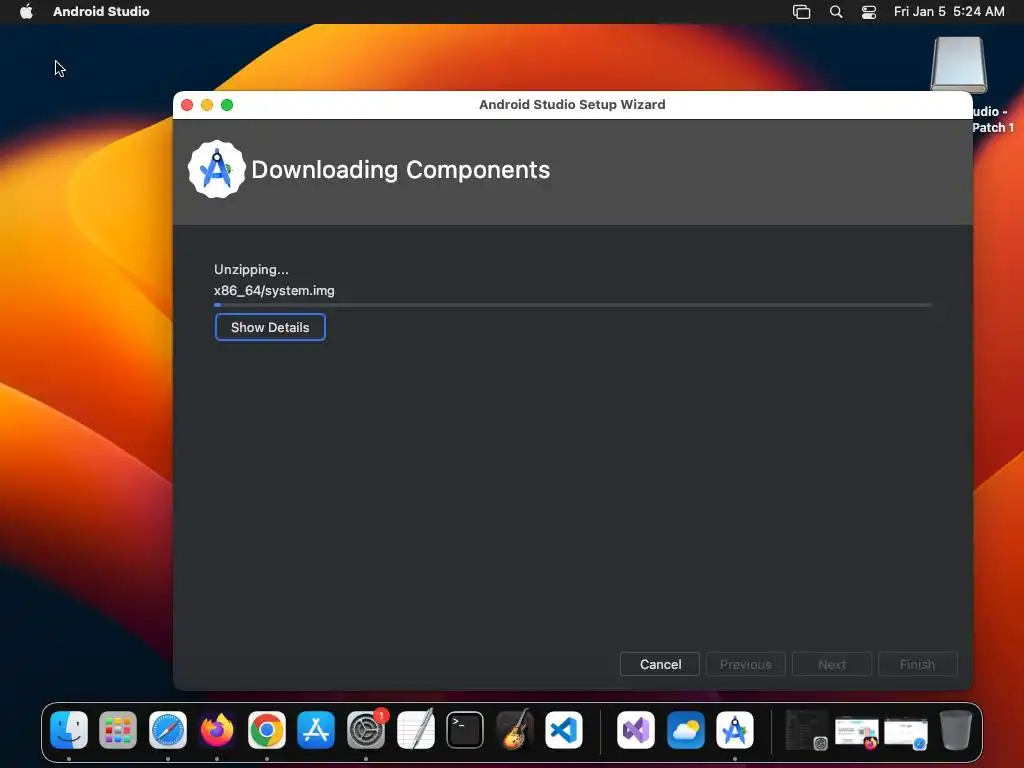Open Terminal from the dock
Image resolution: width=1024 pixels, height=768 pixels.
(x=465, y=729)
